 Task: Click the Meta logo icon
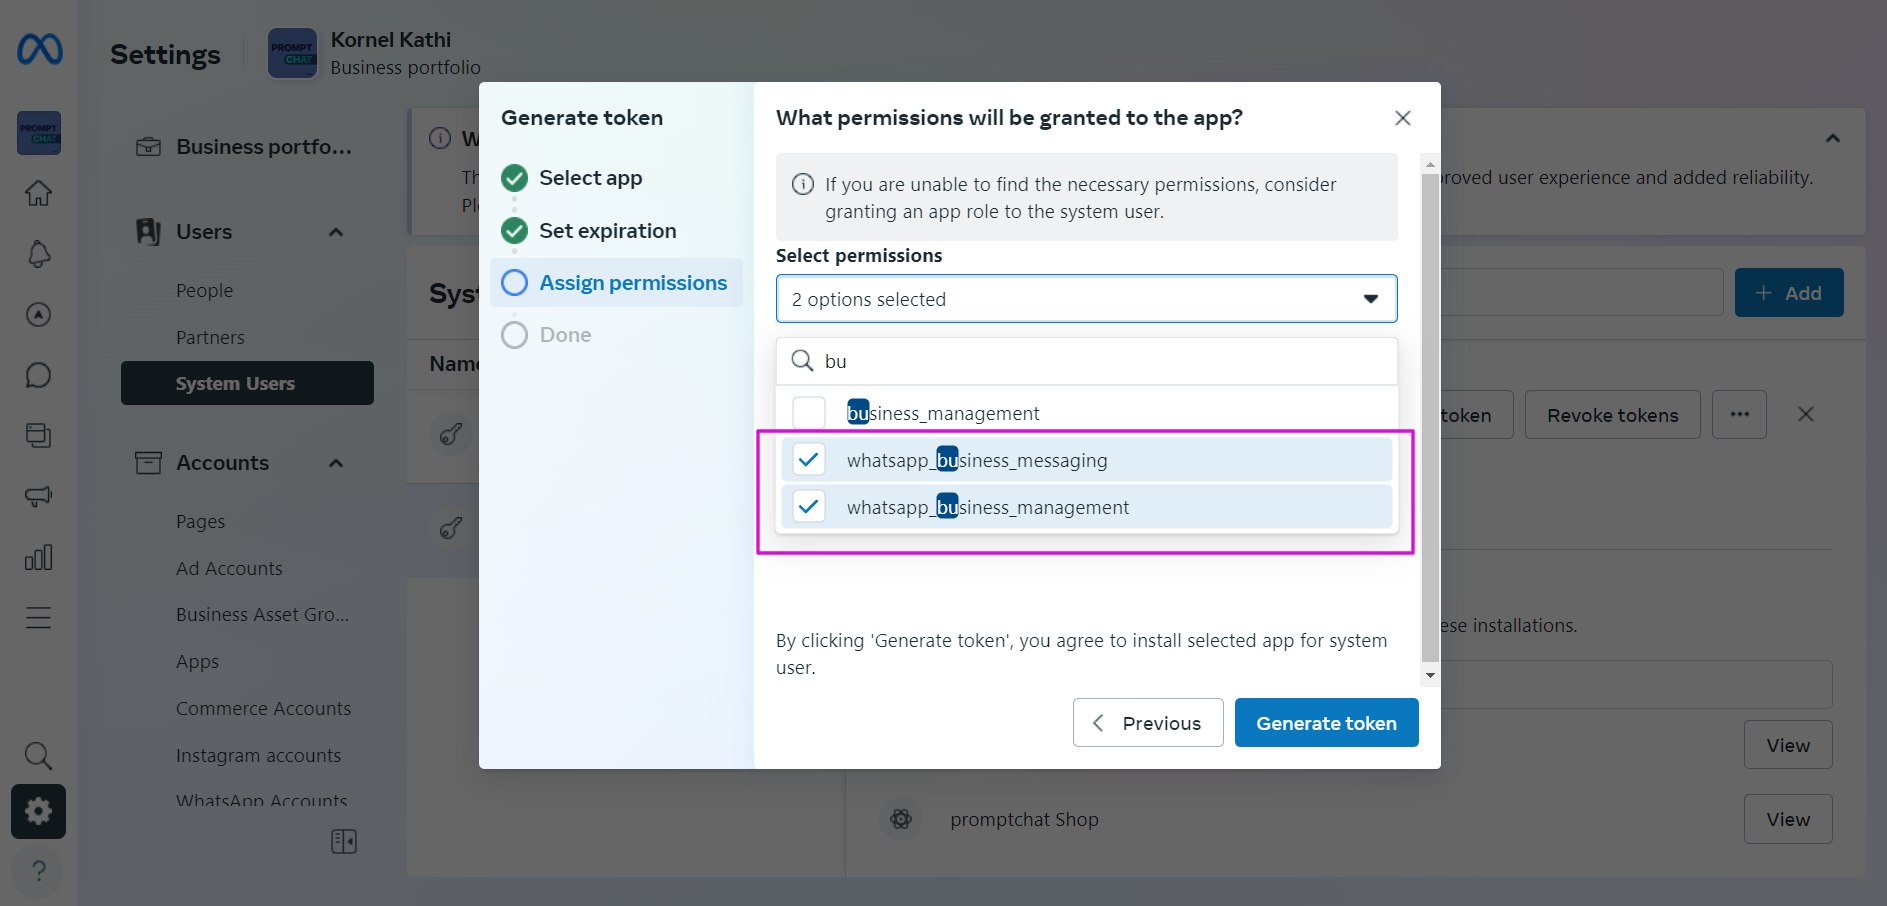point(40,49)
